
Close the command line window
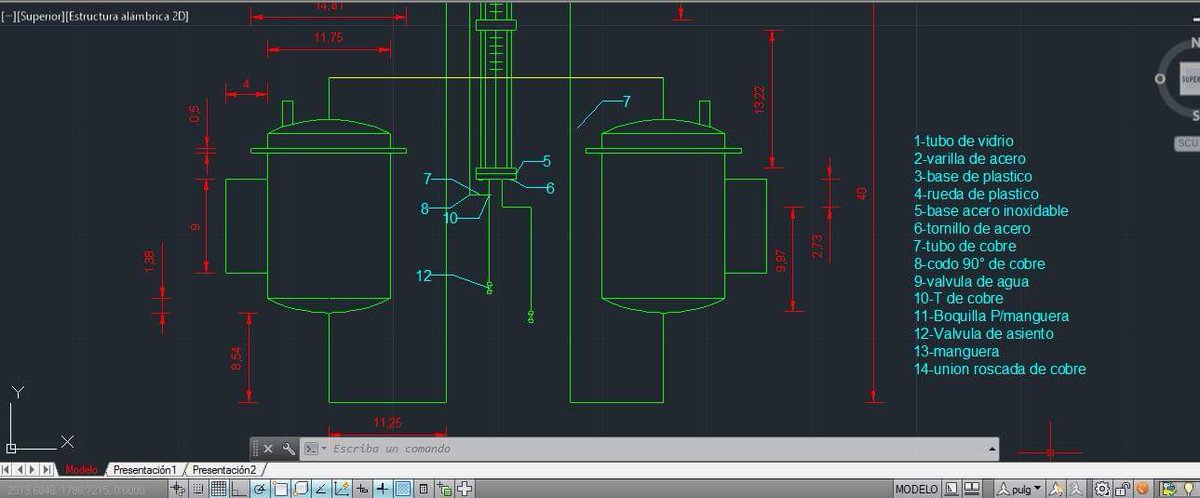268,449
